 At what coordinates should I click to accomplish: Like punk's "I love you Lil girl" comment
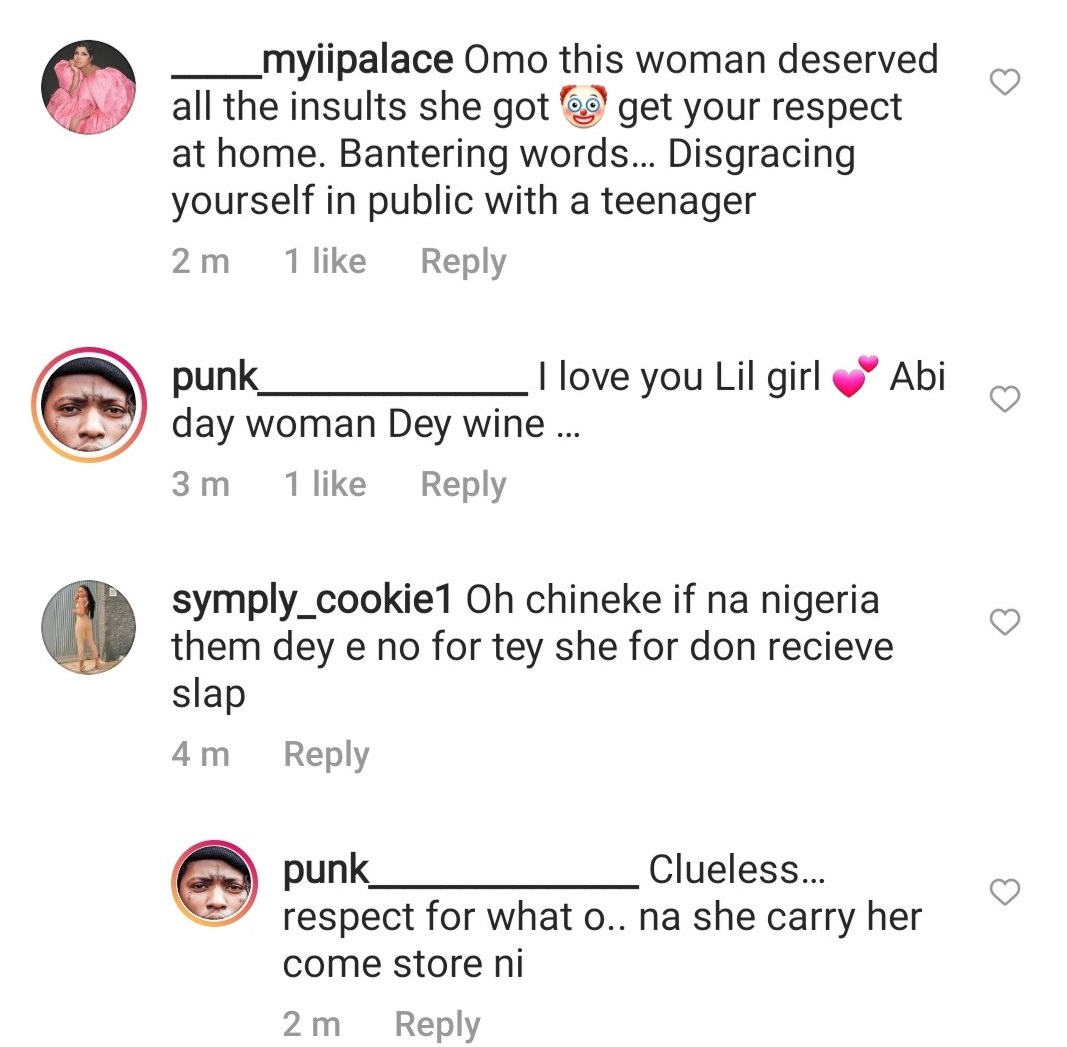(x=1003, y=399)
